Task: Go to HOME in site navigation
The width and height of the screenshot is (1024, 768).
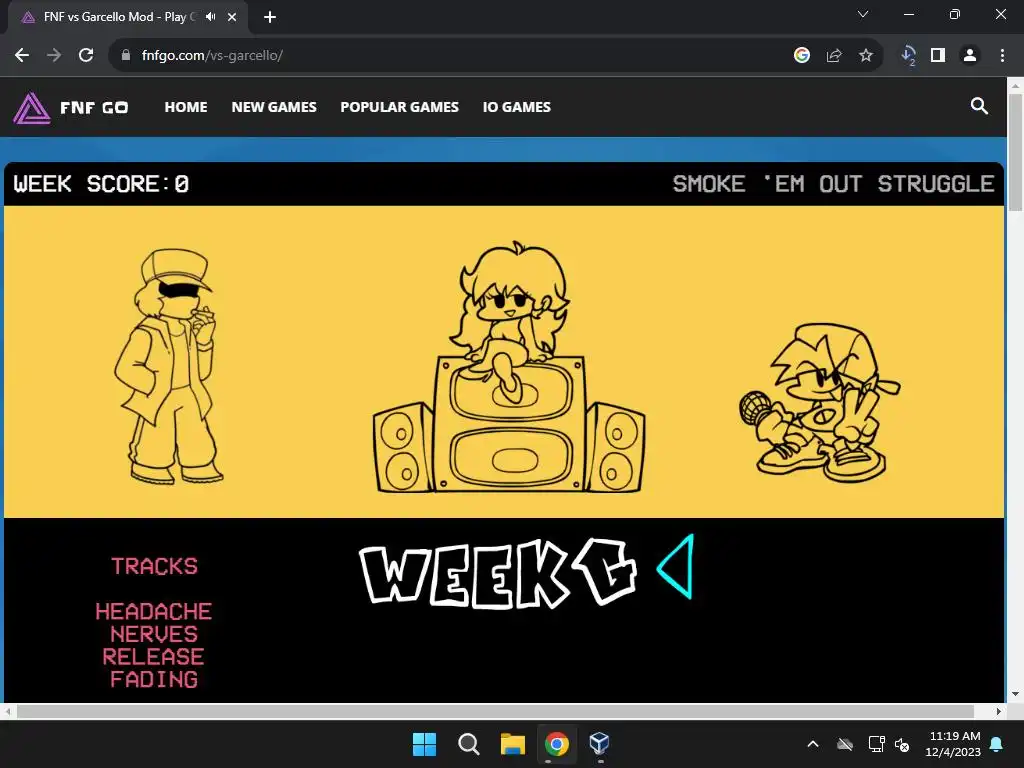Action: coord(186,107)
